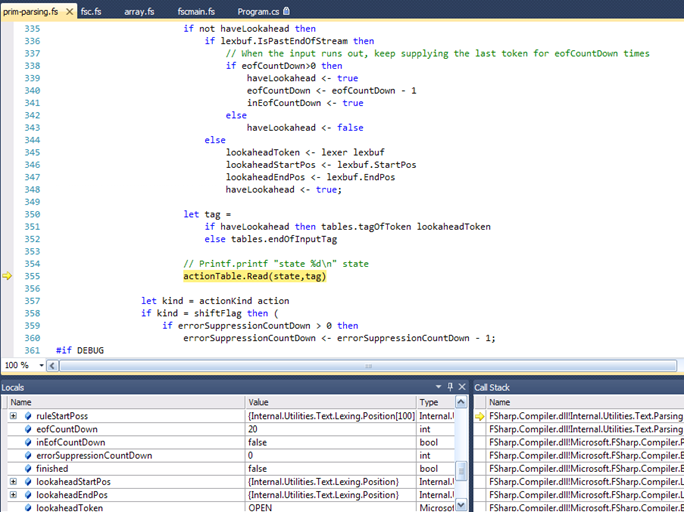Click the #if DEBUG directive on line 361

pos(80,350)
